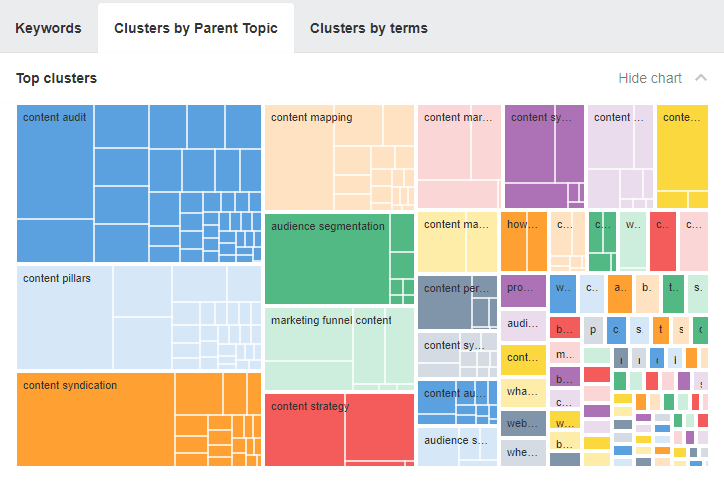This screenshot has height=482, width=724.
Task: Click the yellow 'cont...' small tile
Action: (x=523, y=358)
